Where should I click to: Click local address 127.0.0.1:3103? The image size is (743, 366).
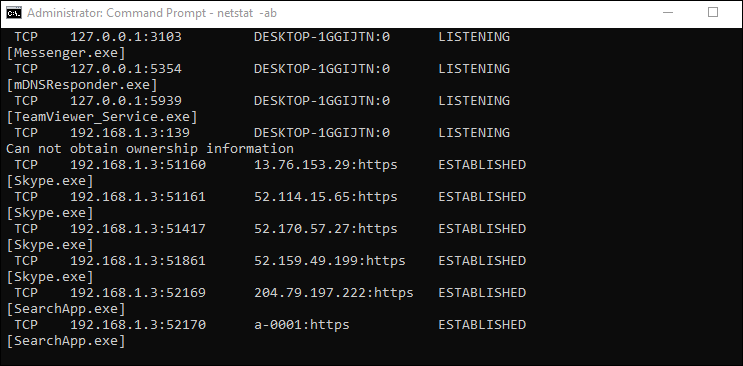[126, 37]
